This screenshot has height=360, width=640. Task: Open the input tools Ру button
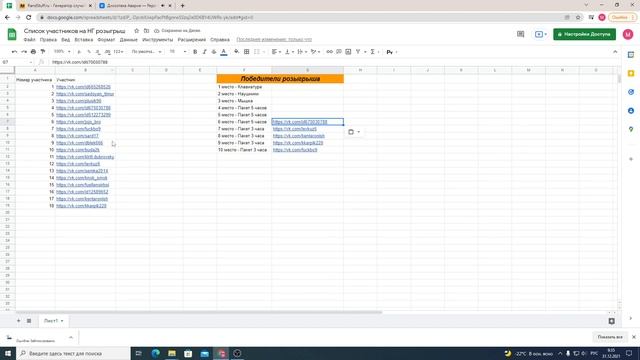(x=391, y=52)
